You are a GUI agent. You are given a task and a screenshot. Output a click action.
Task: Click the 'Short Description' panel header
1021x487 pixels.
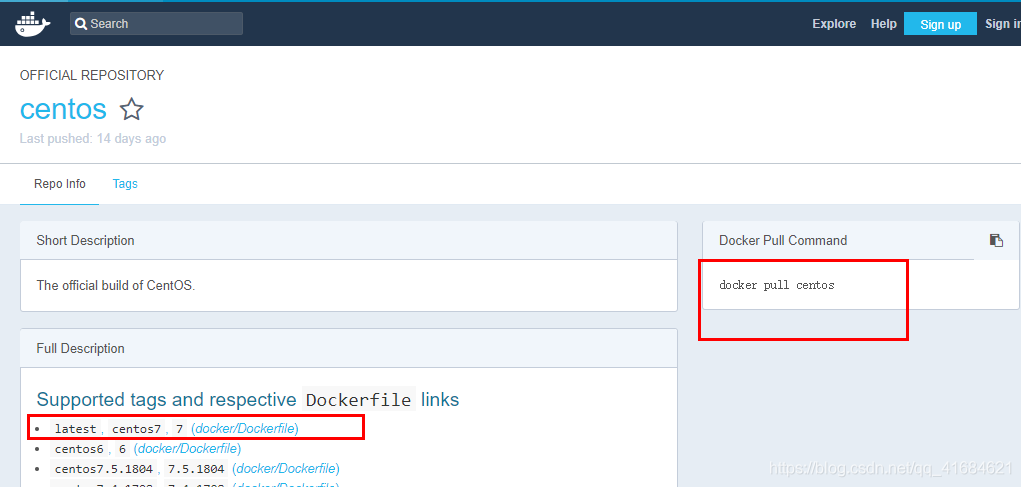(x=349, y=240)
